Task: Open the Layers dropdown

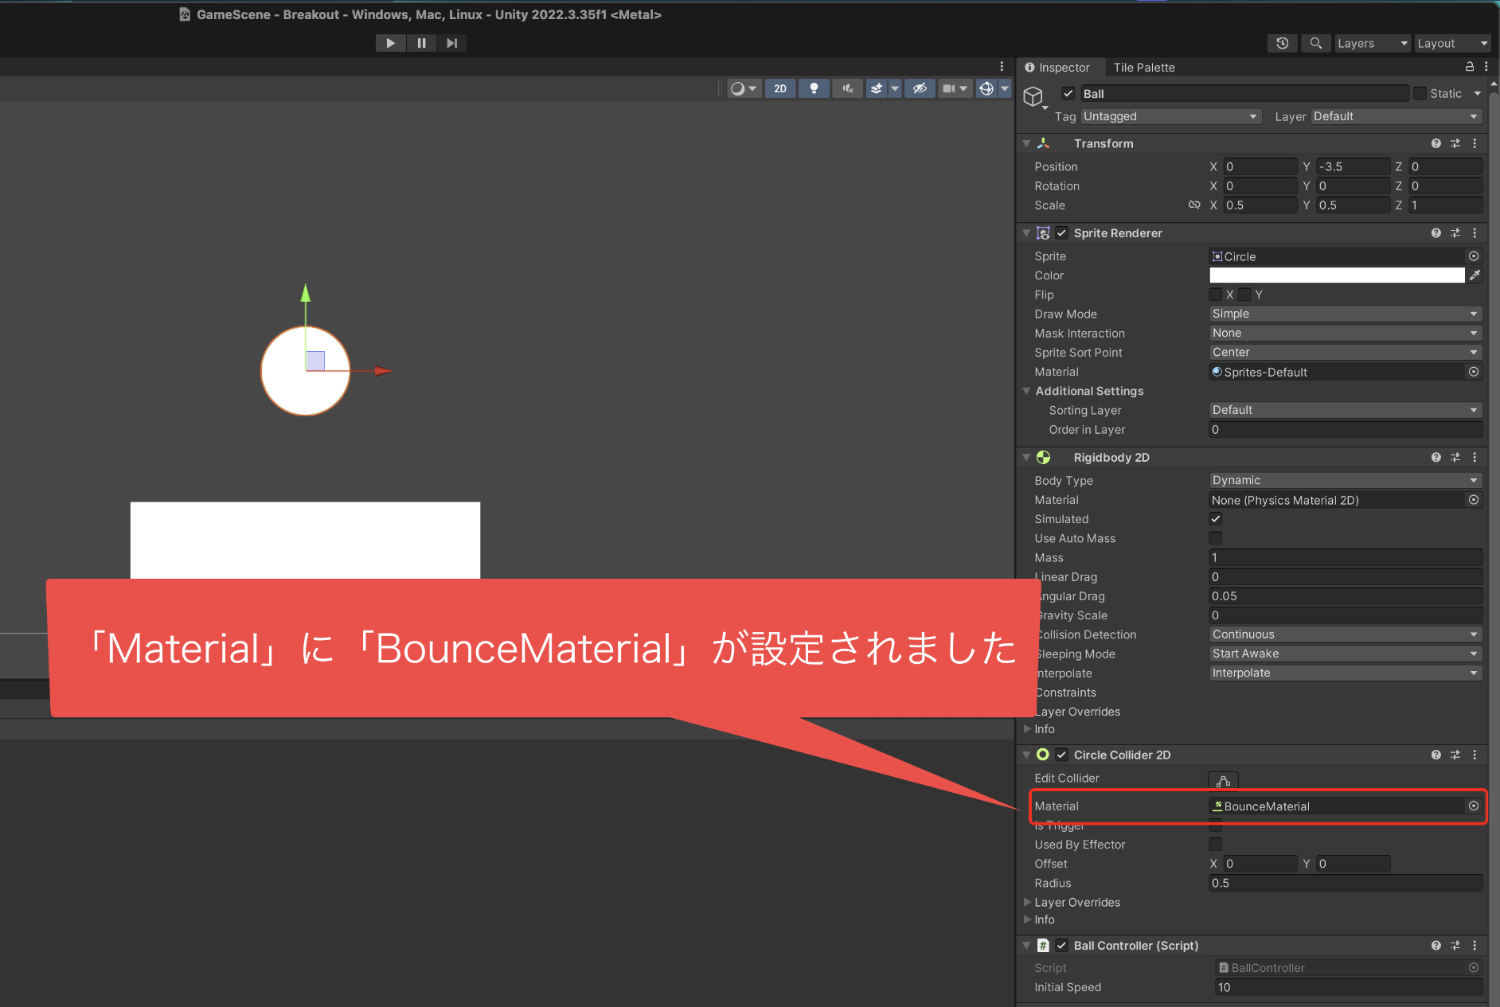Action: click(1372, 43)
